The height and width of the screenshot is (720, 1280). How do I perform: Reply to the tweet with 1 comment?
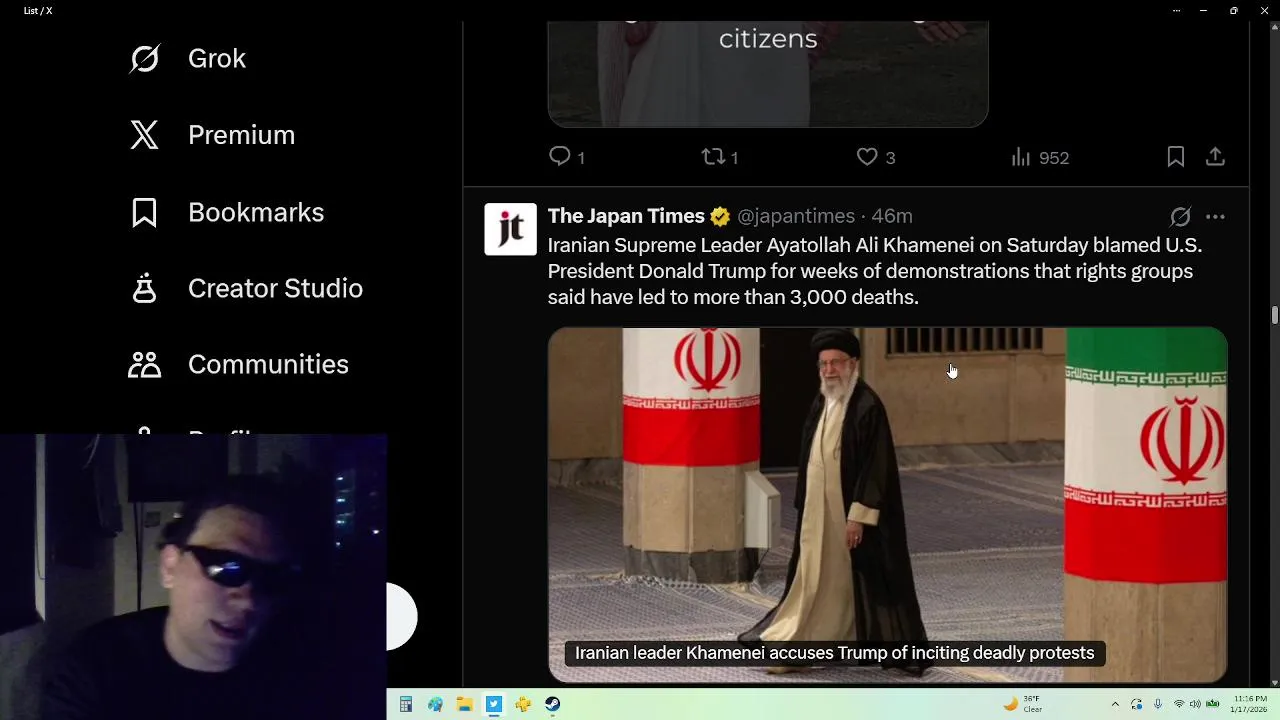coord(567,157)
